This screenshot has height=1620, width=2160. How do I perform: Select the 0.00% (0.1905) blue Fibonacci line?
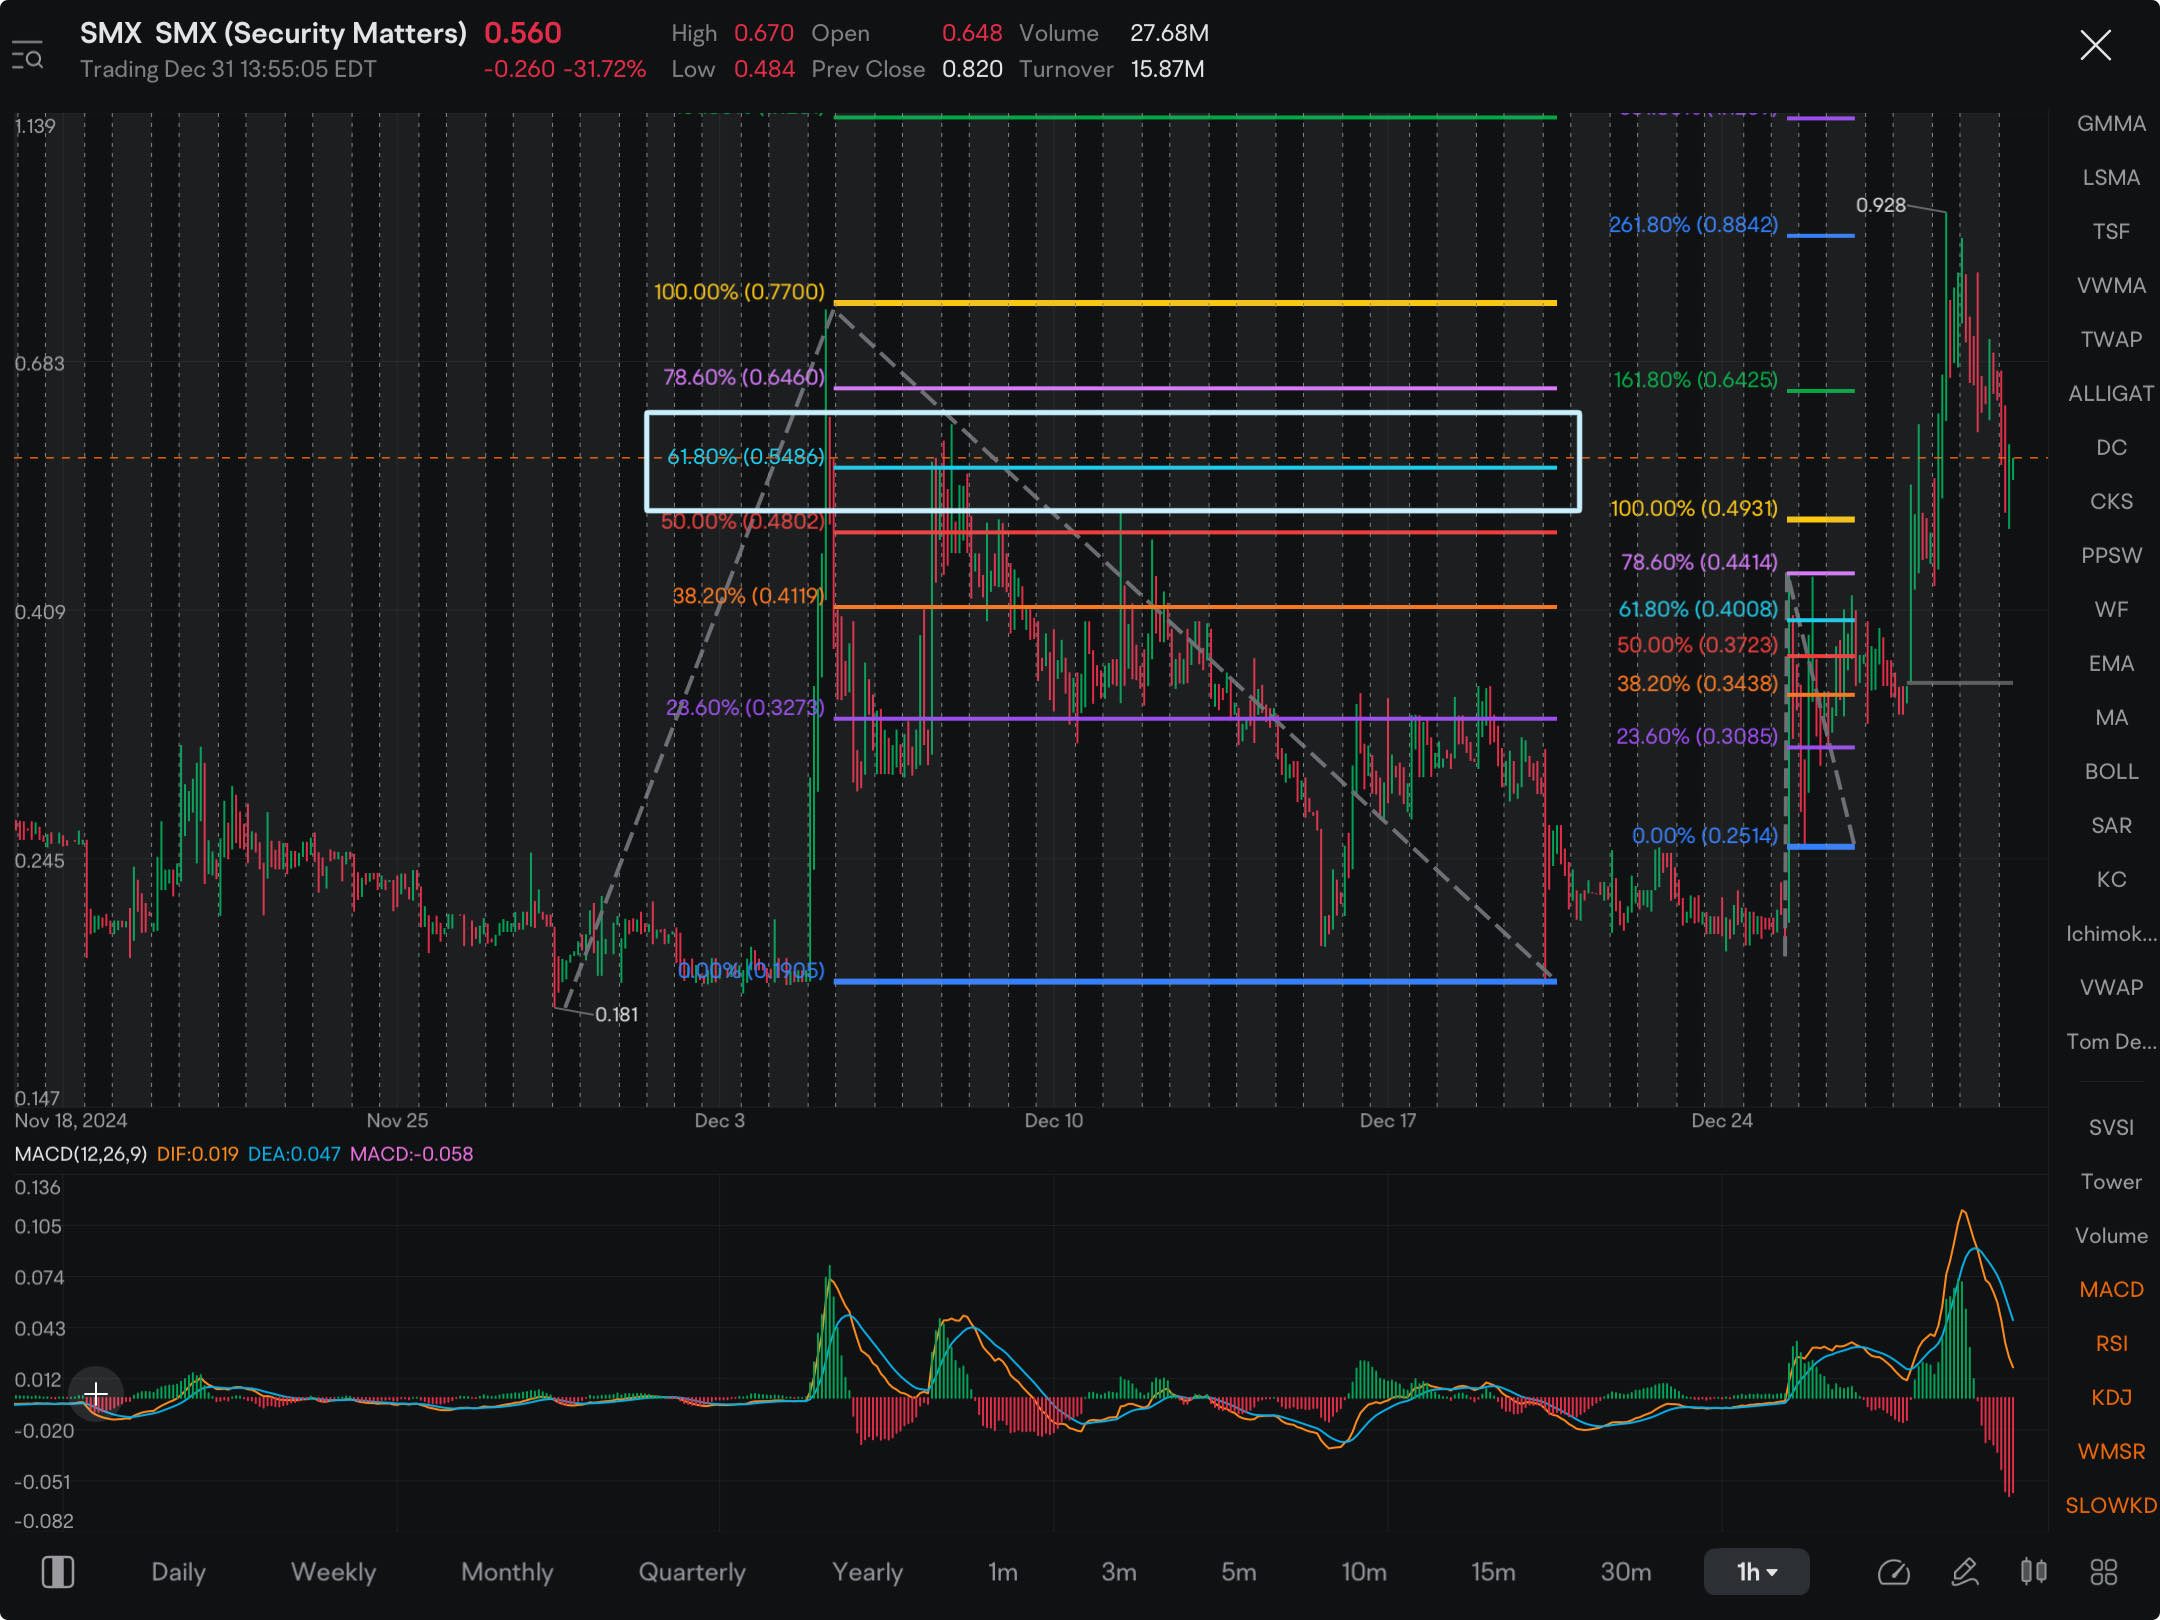pos(1195,981)
